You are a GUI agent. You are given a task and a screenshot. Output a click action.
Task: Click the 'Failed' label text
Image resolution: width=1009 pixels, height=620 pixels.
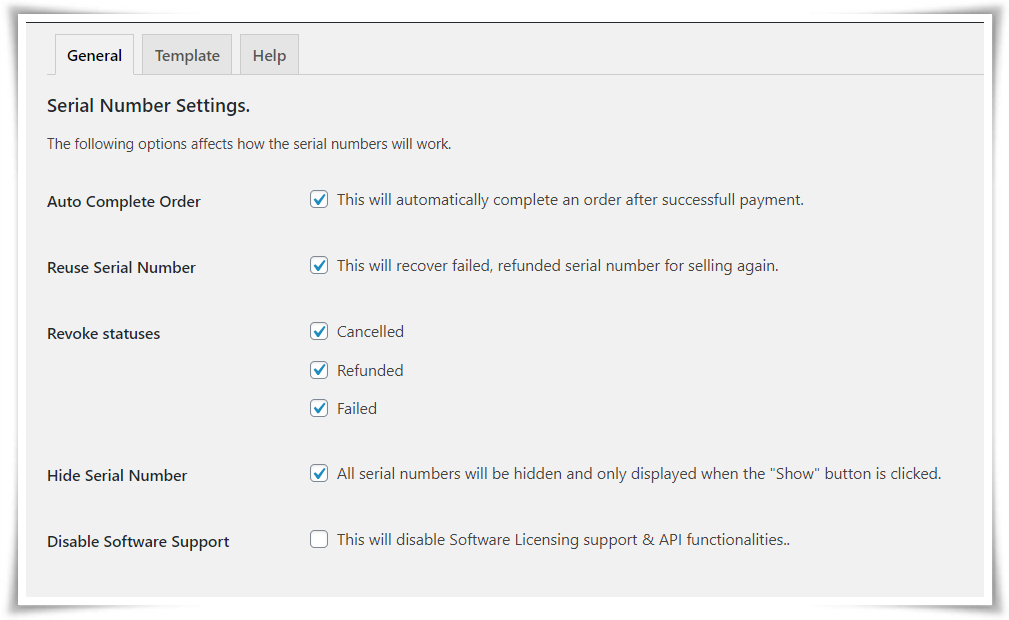356,408
